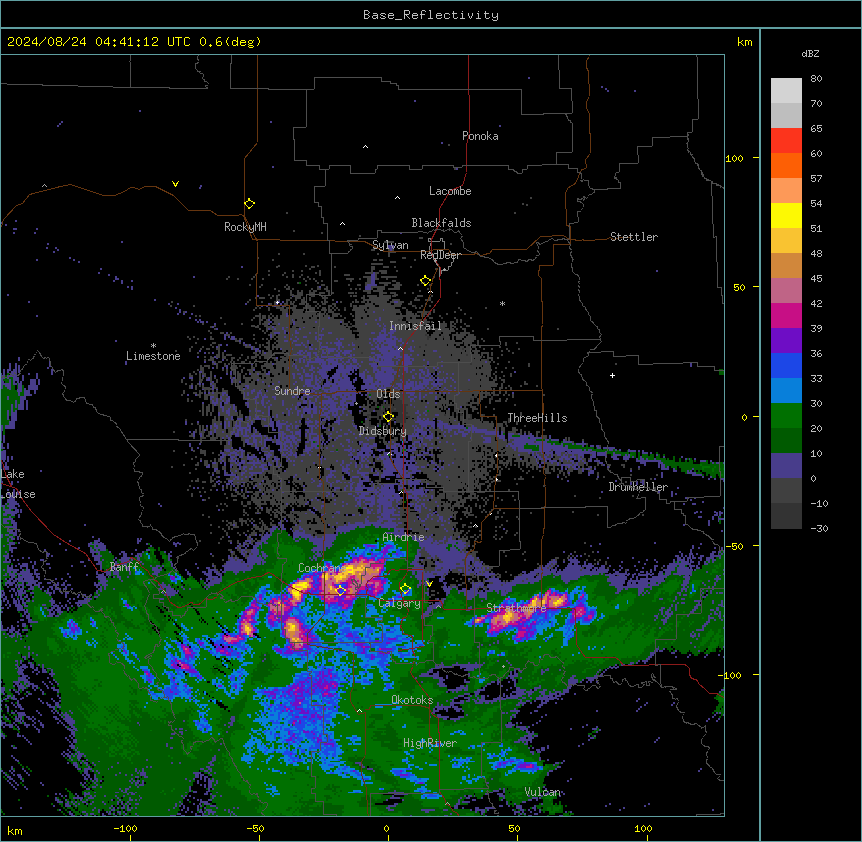Image resolution: width=862 pixels, height=842 pixels.
Task: Click the ThreeHills city label
Action: (x=537, y=418)
